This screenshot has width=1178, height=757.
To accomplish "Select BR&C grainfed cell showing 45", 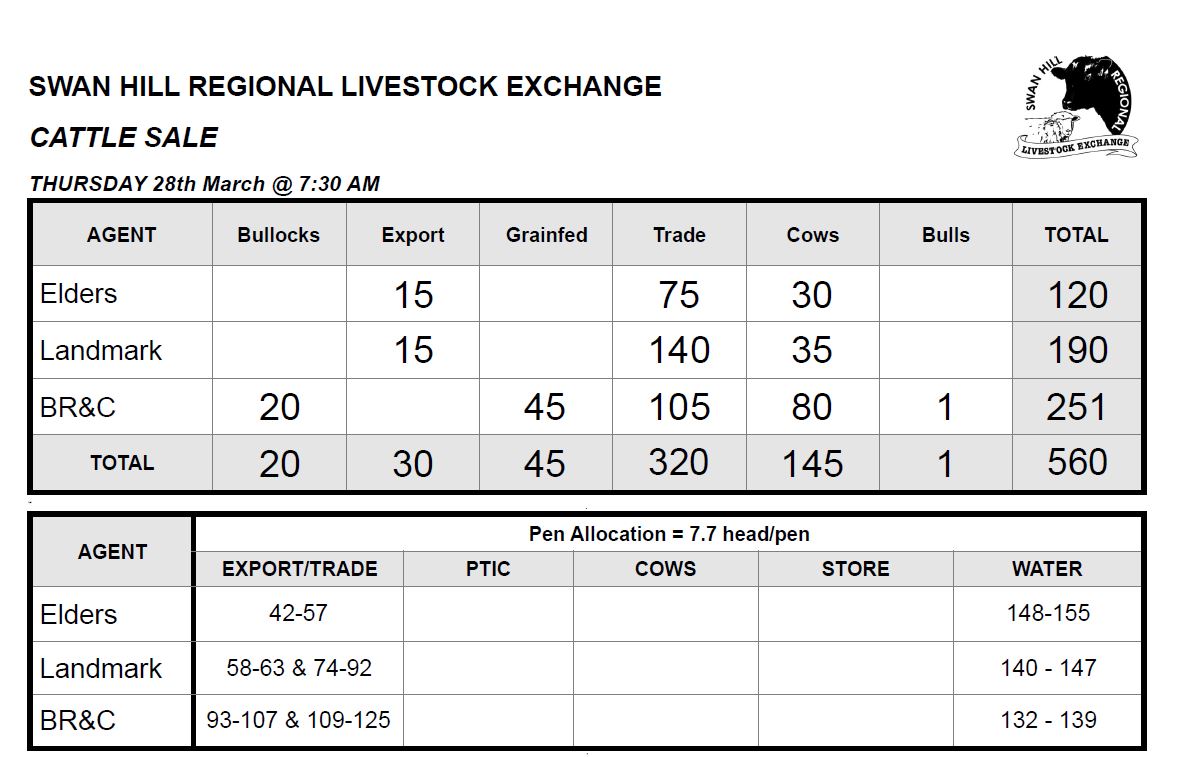I will pos(546,407).
